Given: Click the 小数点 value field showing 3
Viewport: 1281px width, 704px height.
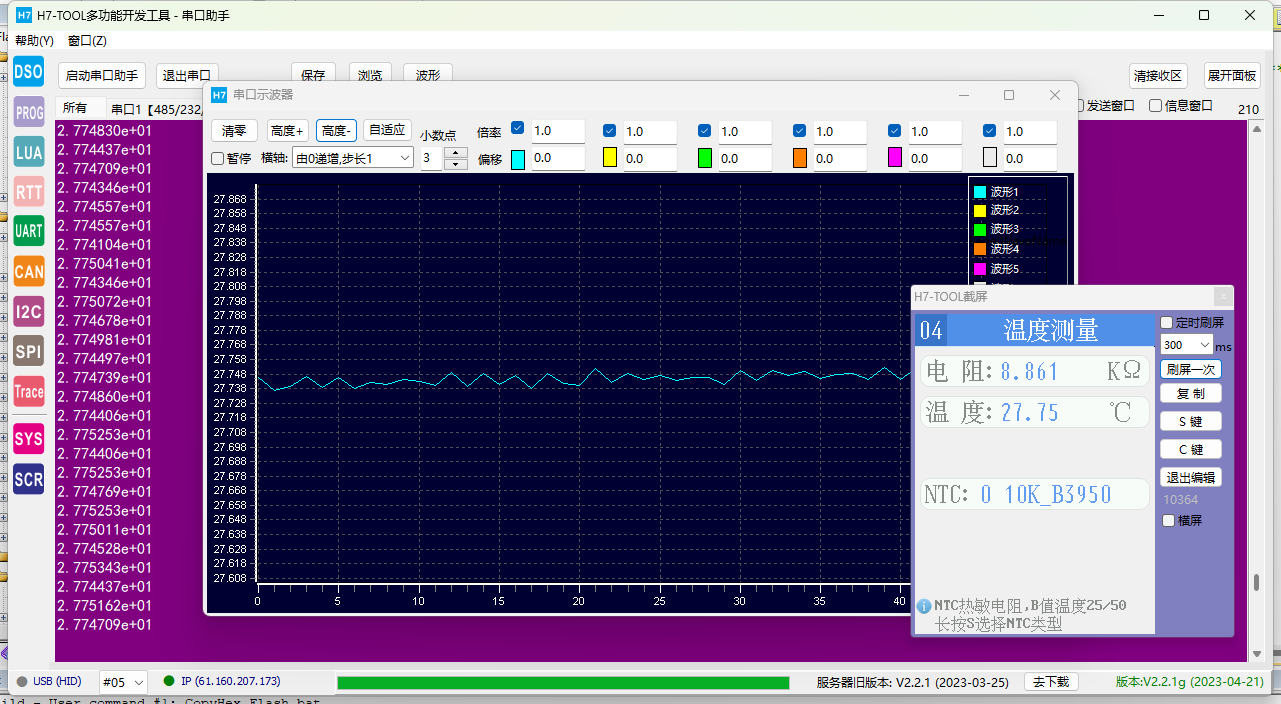Looking at the screenshot, I should [x=431, y=158].
